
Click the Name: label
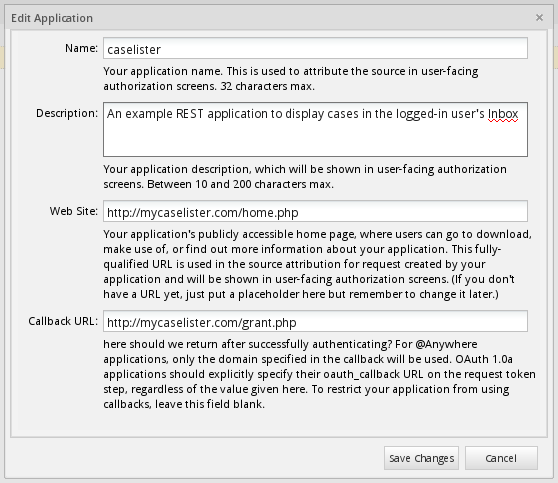coord(81,48)
